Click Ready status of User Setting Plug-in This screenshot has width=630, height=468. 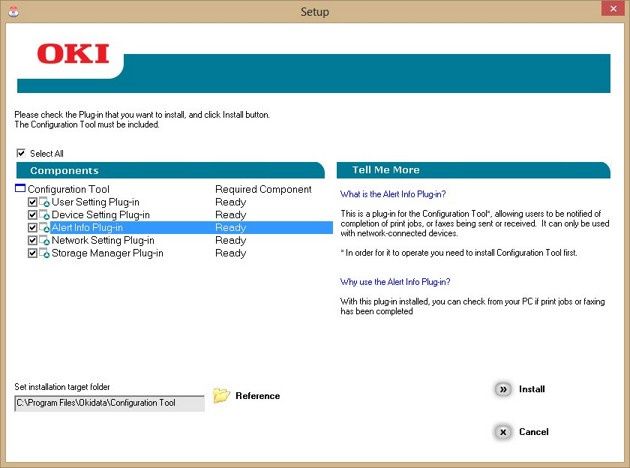click(x=231, y=202)
